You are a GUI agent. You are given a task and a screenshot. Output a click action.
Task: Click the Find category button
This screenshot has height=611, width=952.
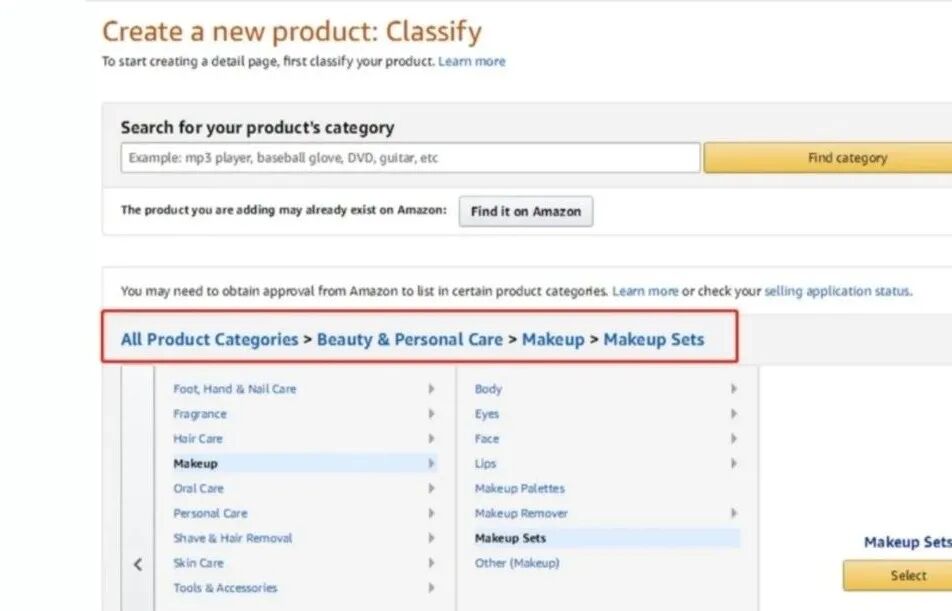click(x=846, y=158)
